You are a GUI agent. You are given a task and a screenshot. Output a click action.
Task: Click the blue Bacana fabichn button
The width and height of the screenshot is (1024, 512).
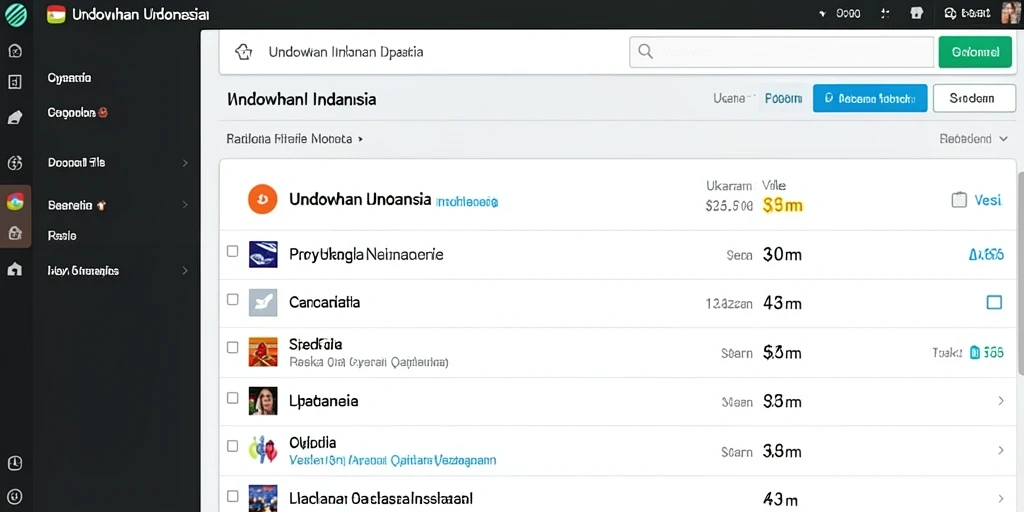point(870,99)
